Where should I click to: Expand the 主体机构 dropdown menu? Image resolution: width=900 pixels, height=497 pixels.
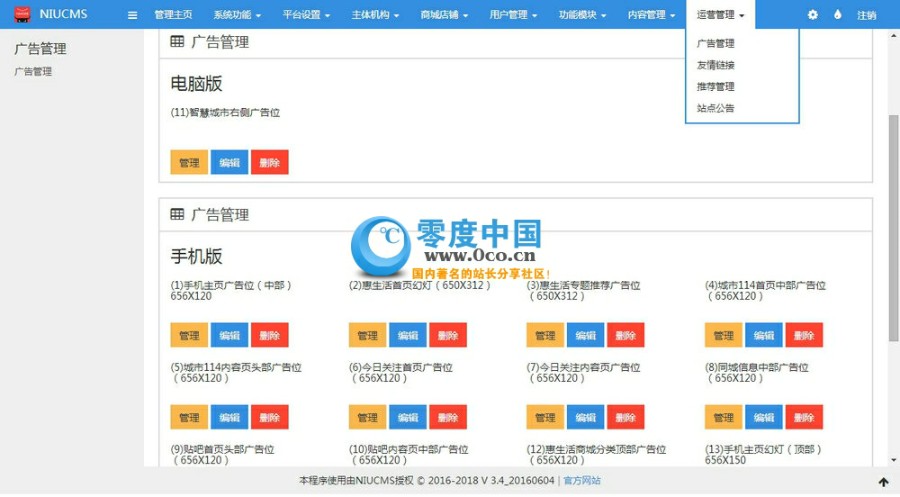(x=375, y=15)
